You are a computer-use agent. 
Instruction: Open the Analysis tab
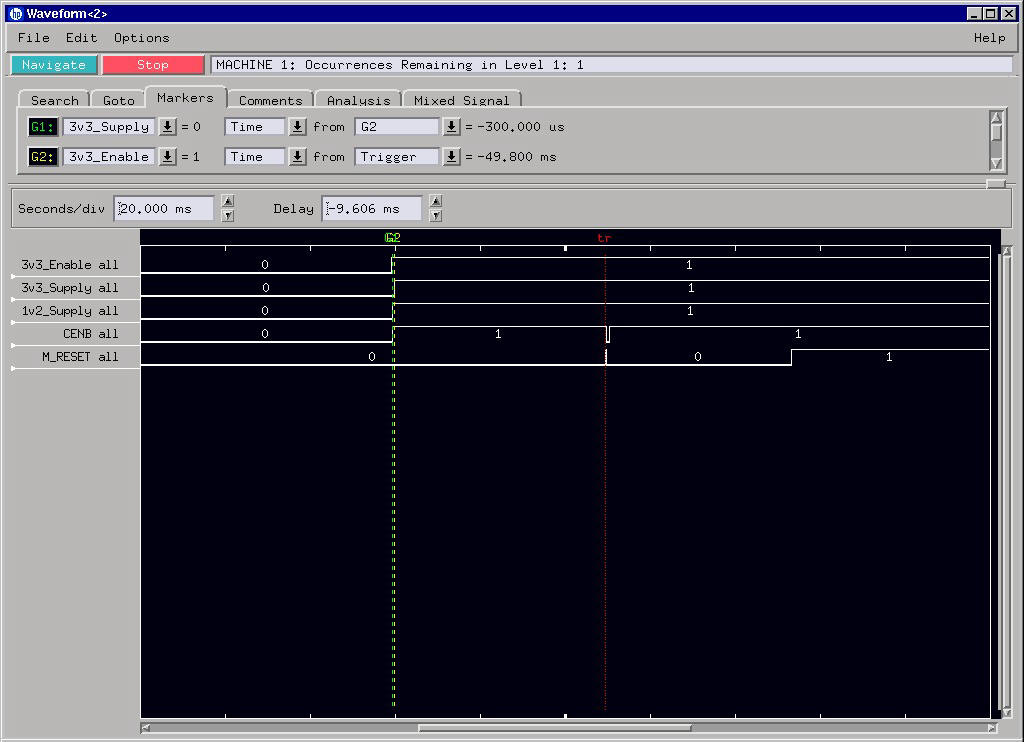(359, 100)
